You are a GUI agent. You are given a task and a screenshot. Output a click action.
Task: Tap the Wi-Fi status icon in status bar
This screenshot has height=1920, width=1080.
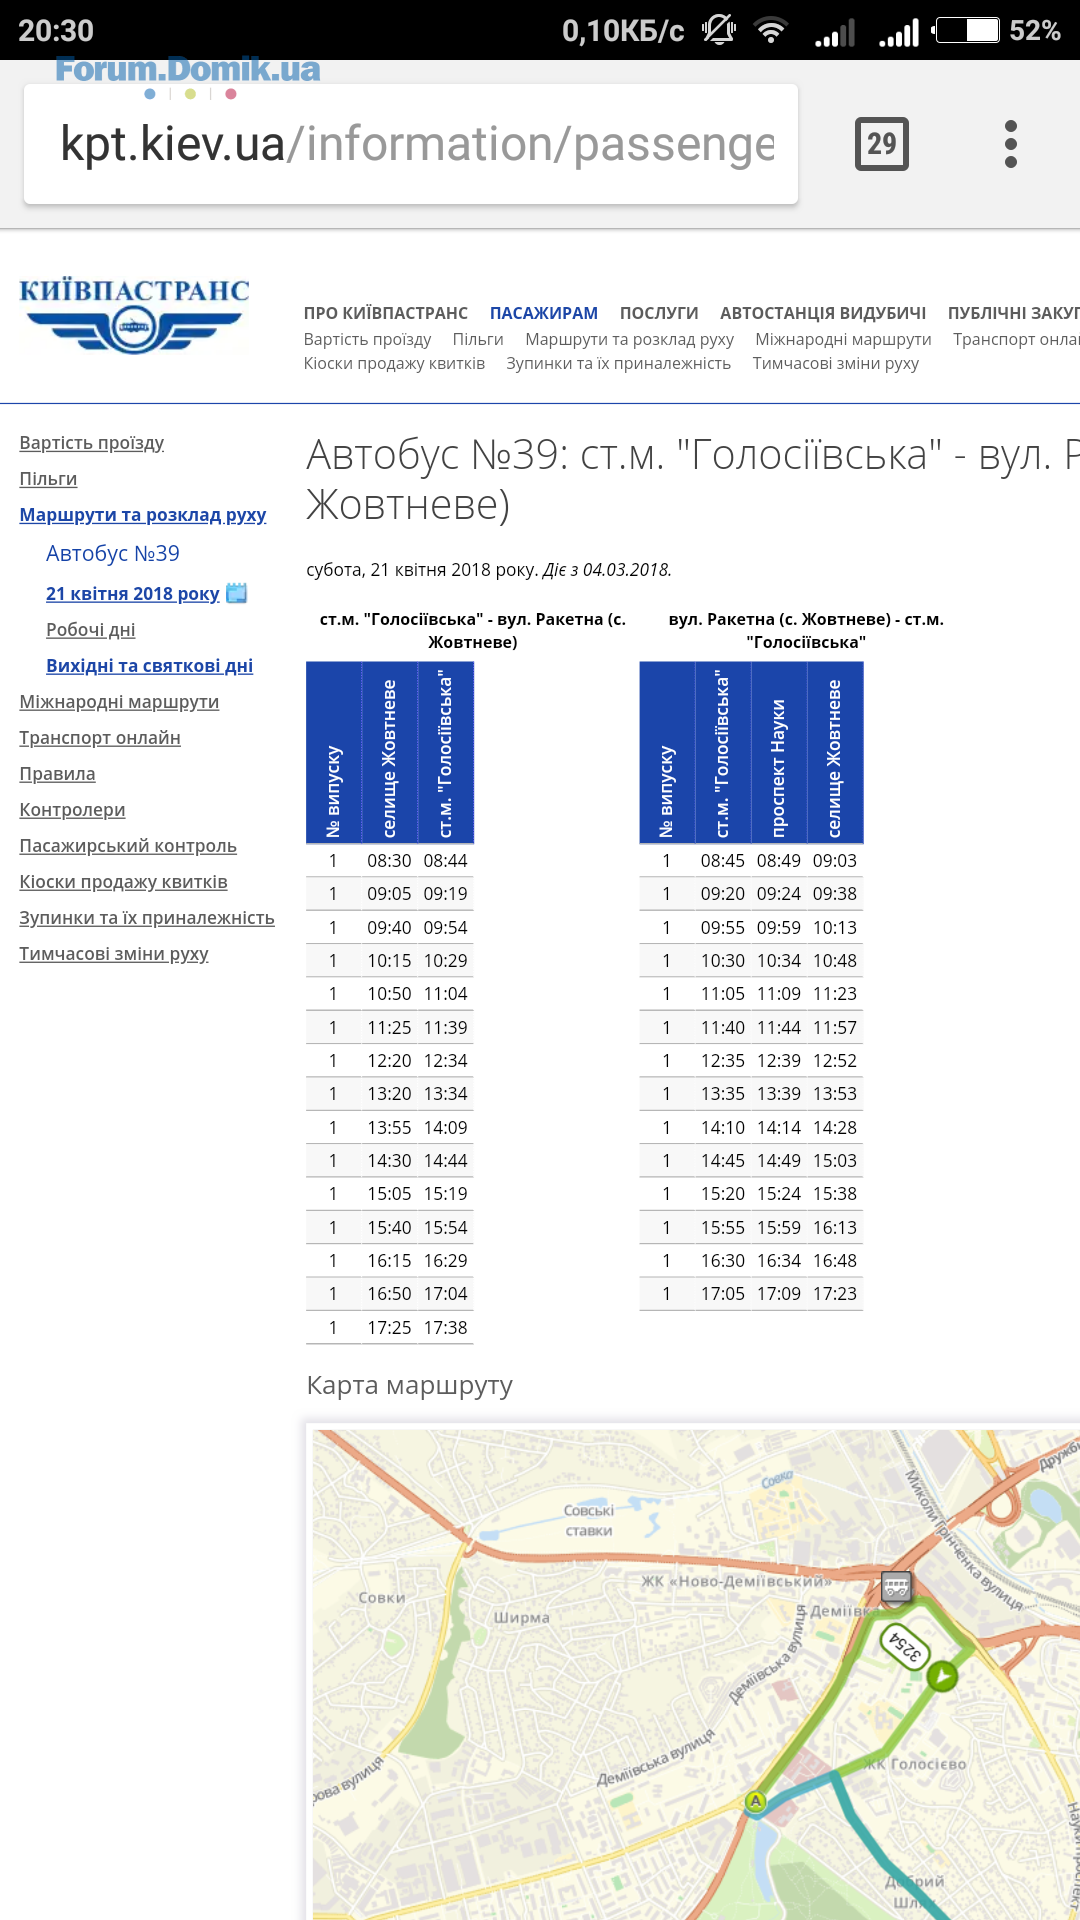point(770,31)
